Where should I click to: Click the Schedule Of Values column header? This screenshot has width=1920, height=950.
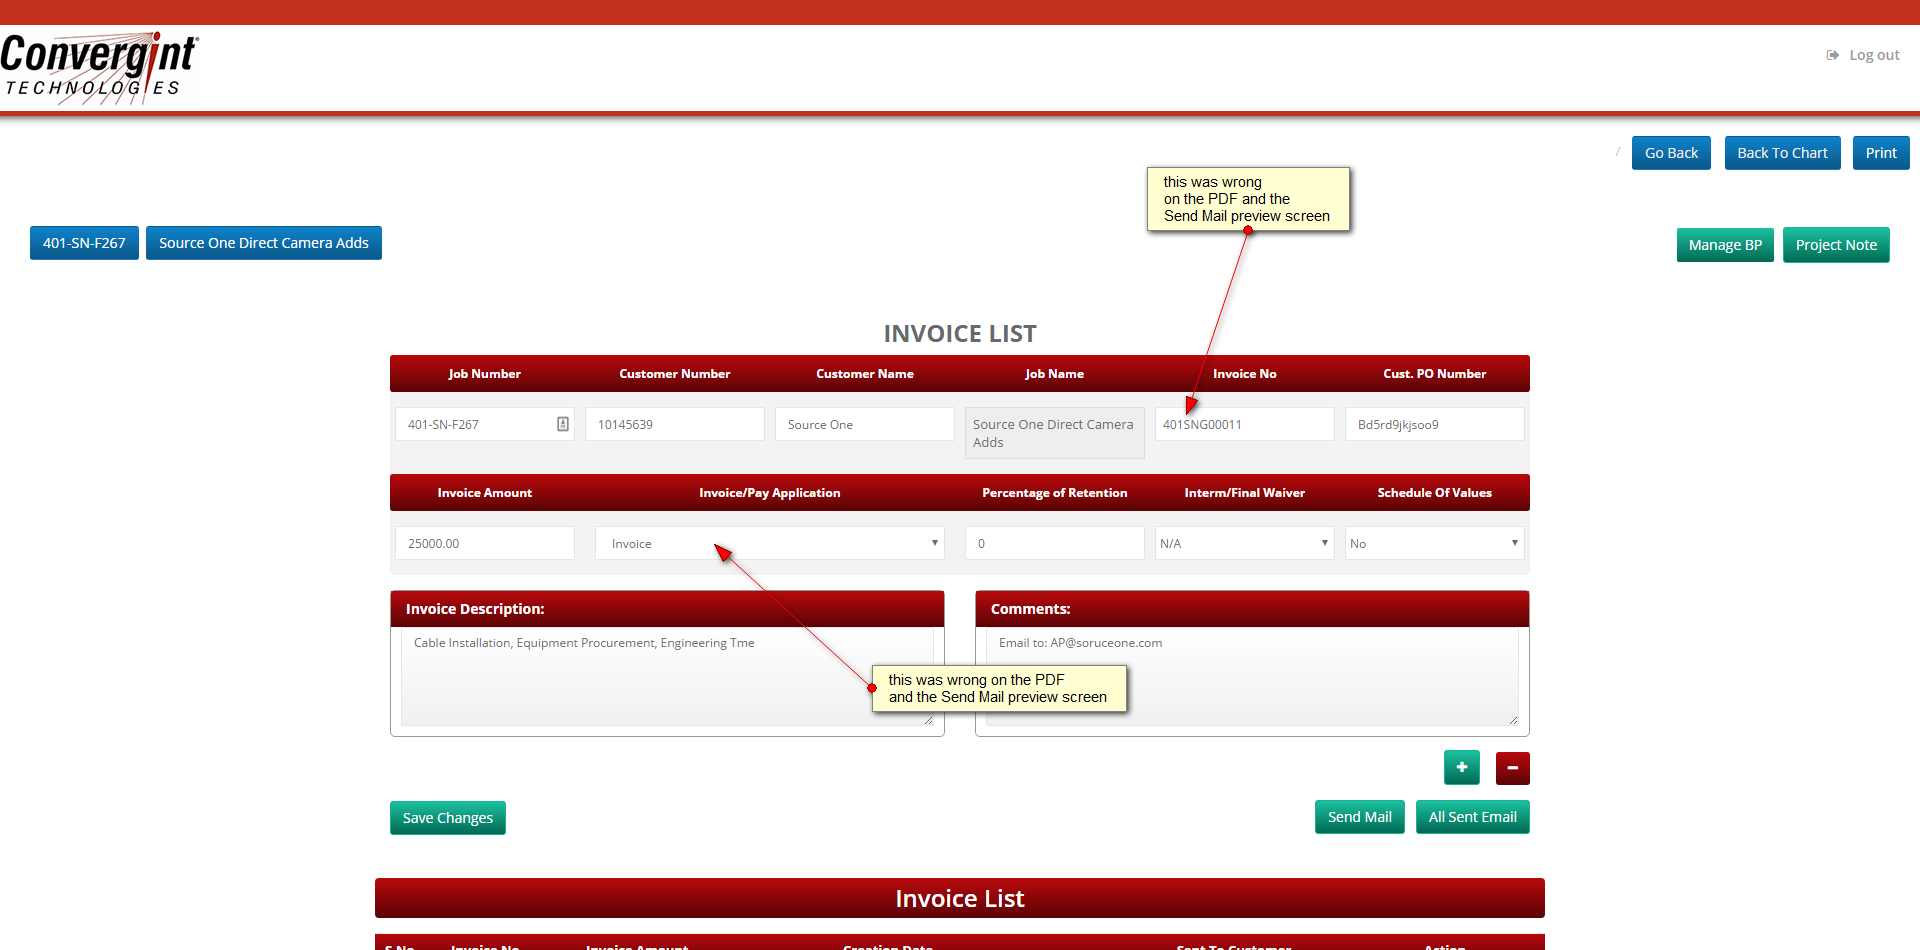coord(1435,493)
